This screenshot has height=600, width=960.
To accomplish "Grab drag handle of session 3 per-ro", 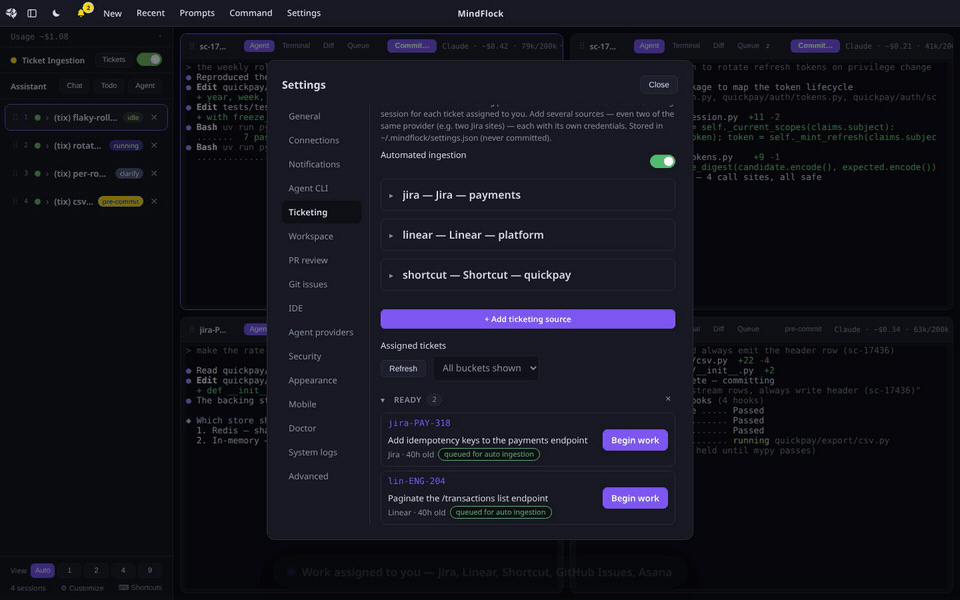I will click(x=15, y=174).
